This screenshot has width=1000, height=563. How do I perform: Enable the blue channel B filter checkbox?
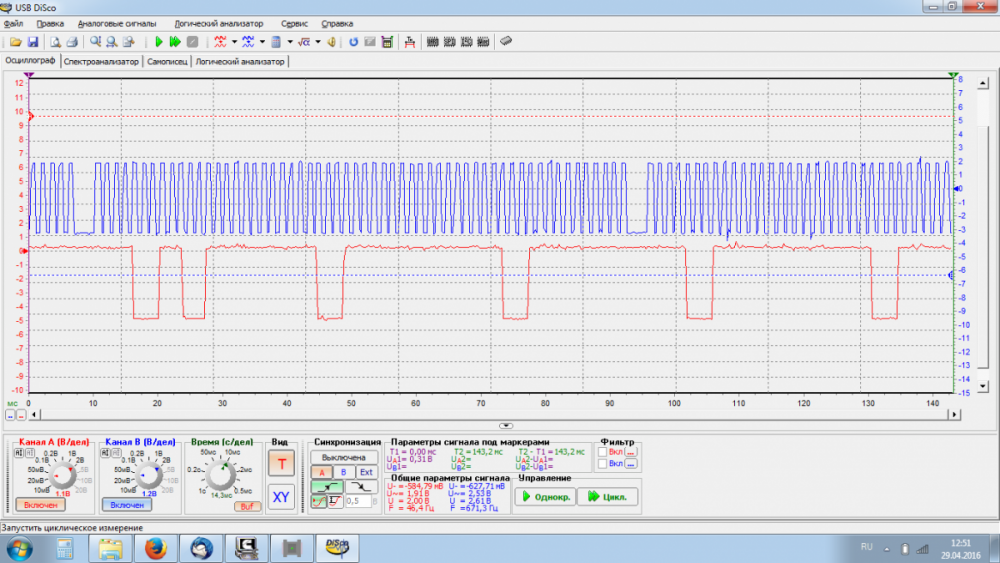(602, 464)
